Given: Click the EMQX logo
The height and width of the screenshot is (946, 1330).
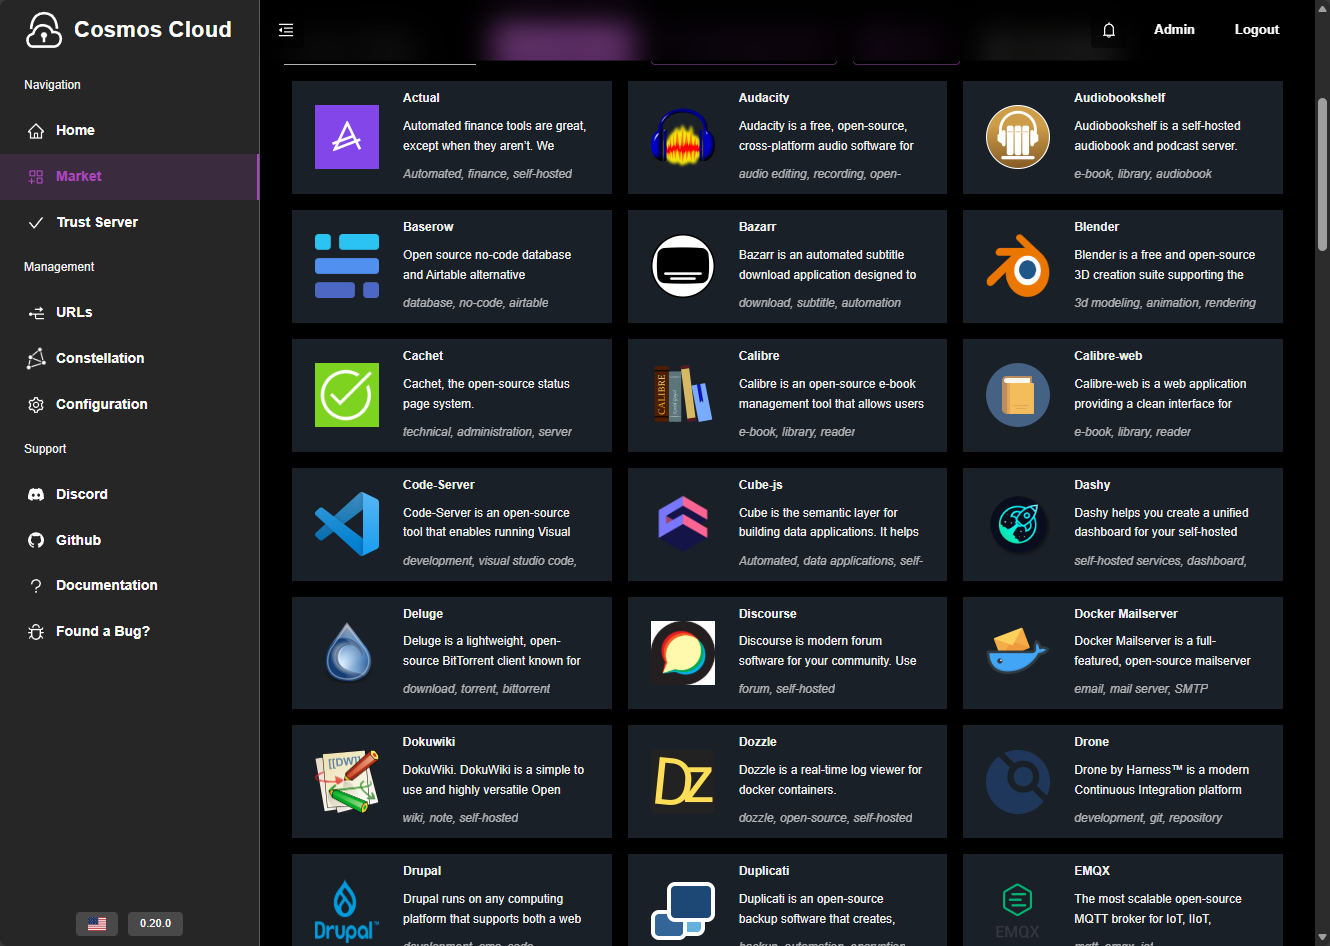Looking at the screenshot, I should tap(1018, 910).
